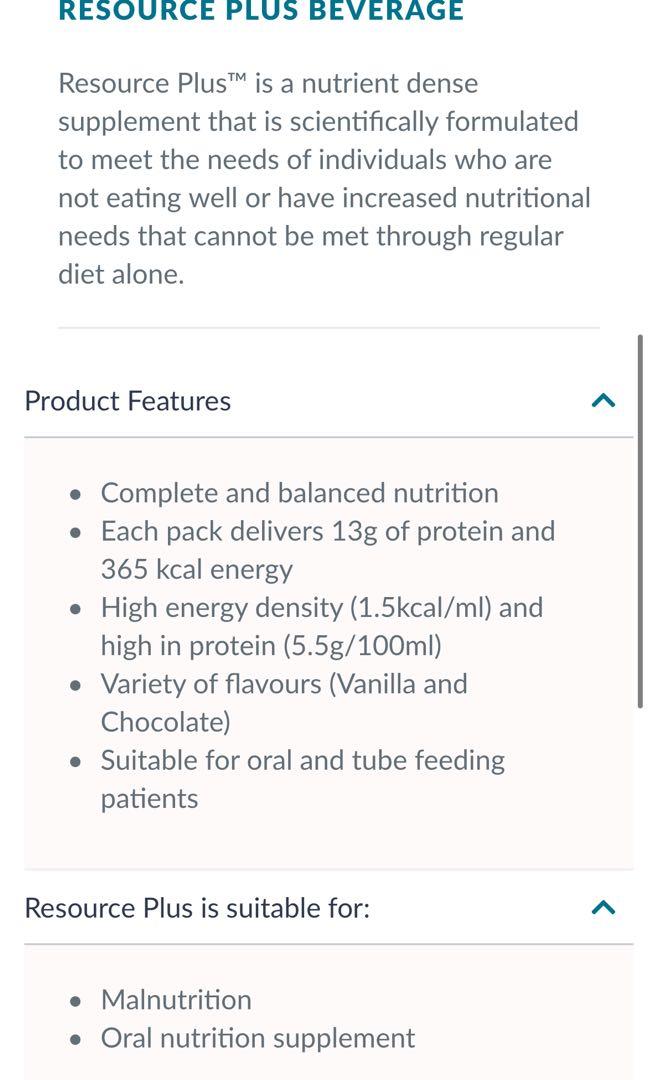Click the Suitable for oral and tube feeding bullet
This screenshot has width=648, height=1080.
click(x=302, y=760)
